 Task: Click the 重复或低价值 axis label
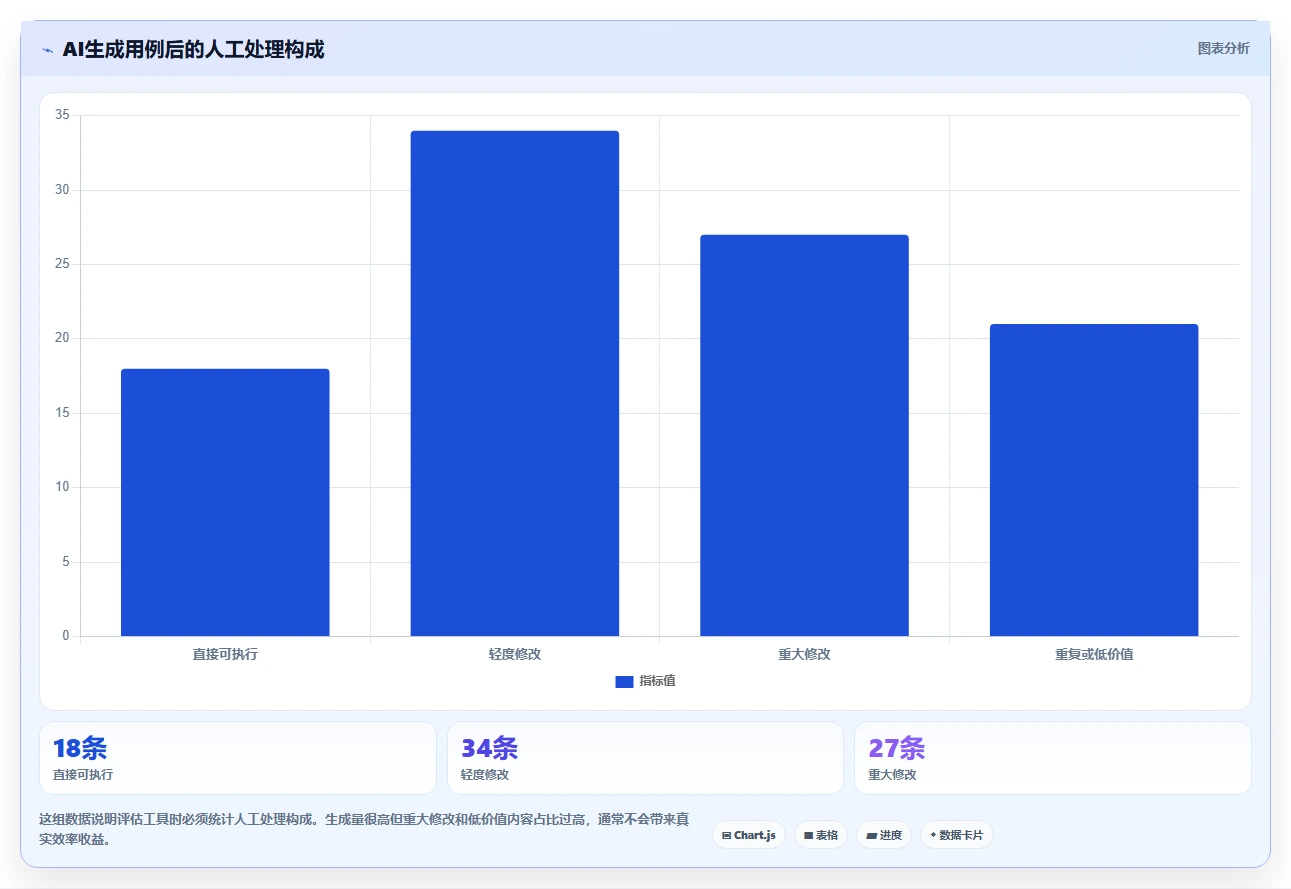point(1094,654)
